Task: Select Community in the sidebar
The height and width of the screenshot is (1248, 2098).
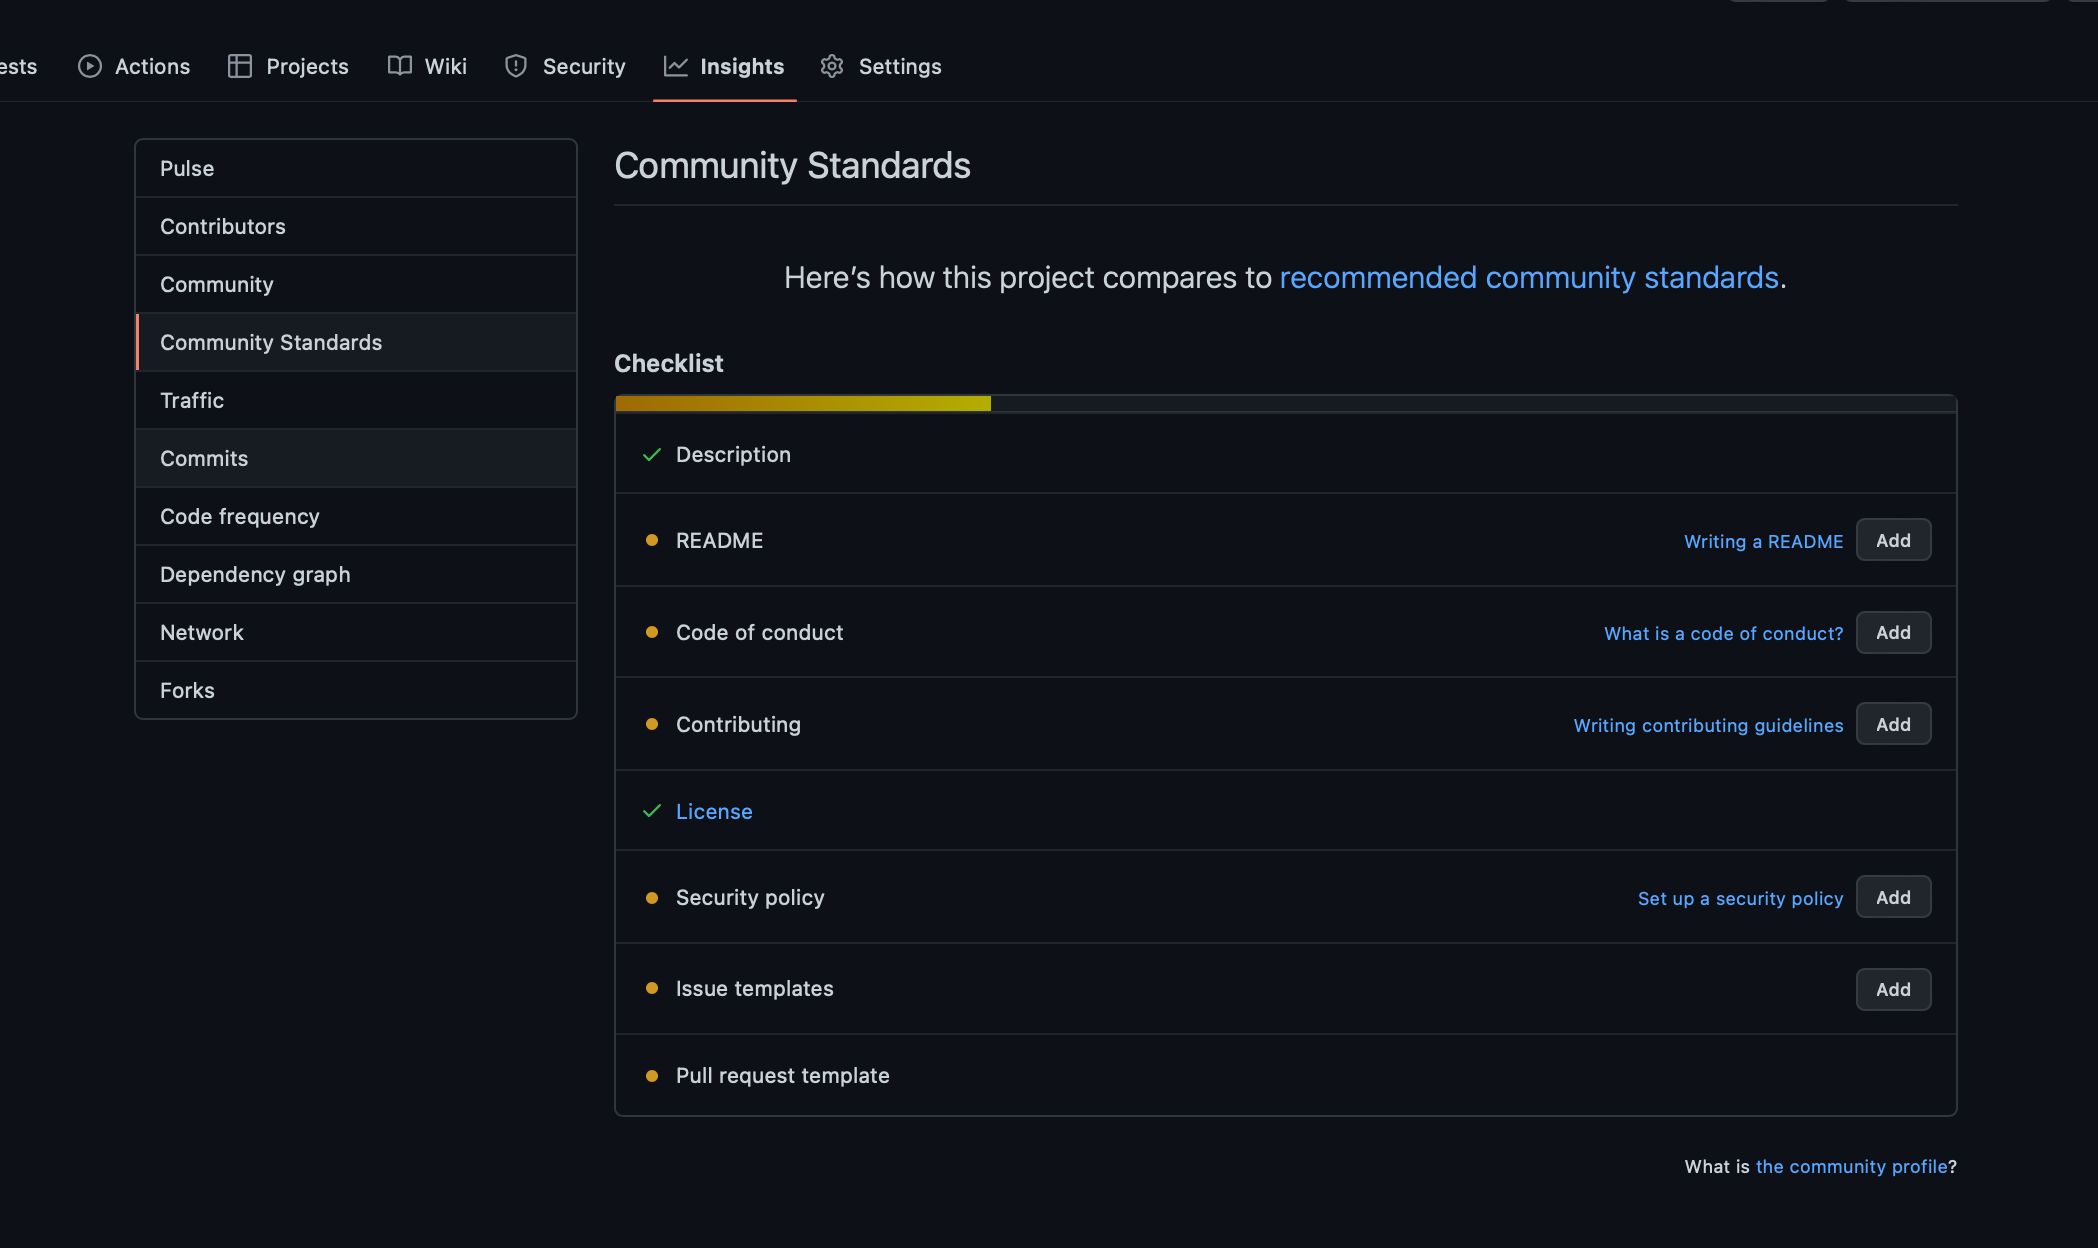Action: click(356, 284)
